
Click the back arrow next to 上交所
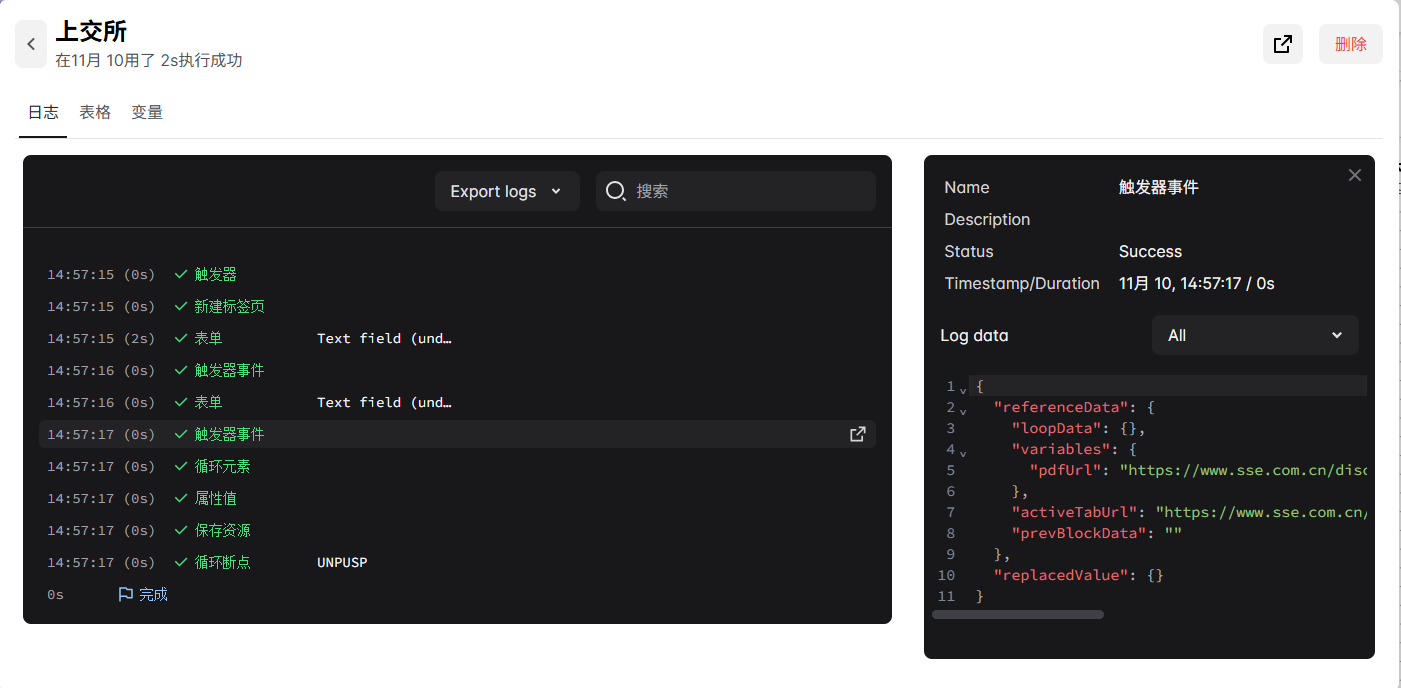point(31,44)
